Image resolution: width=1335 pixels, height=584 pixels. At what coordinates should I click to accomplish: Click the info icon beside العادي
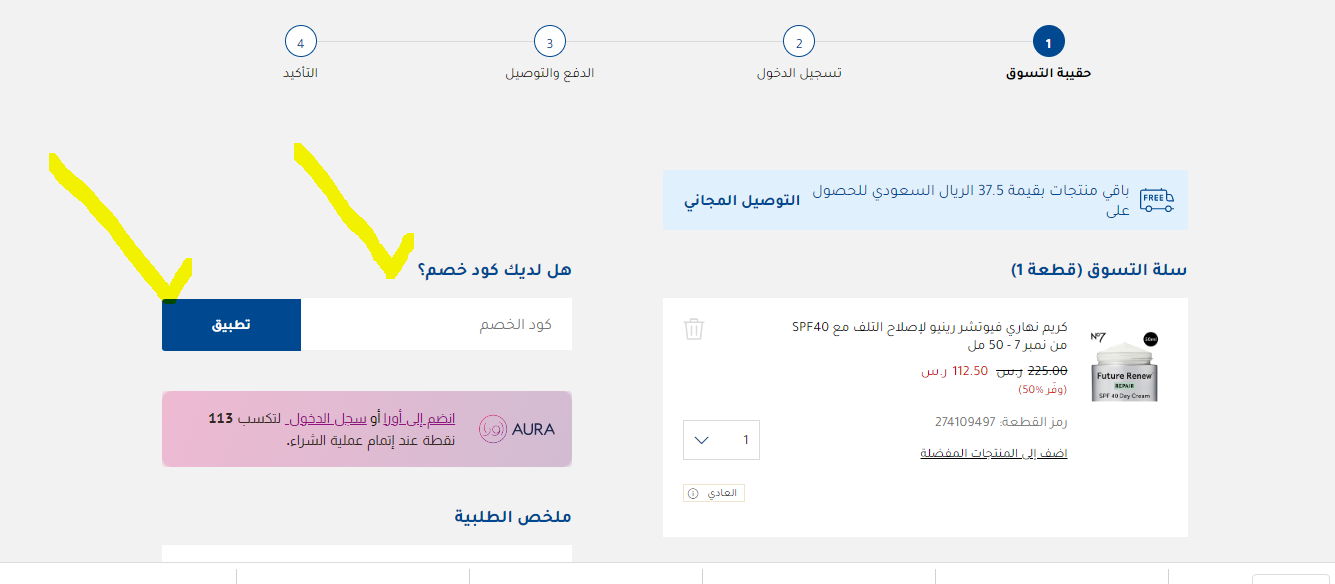[x=692, y=493]
